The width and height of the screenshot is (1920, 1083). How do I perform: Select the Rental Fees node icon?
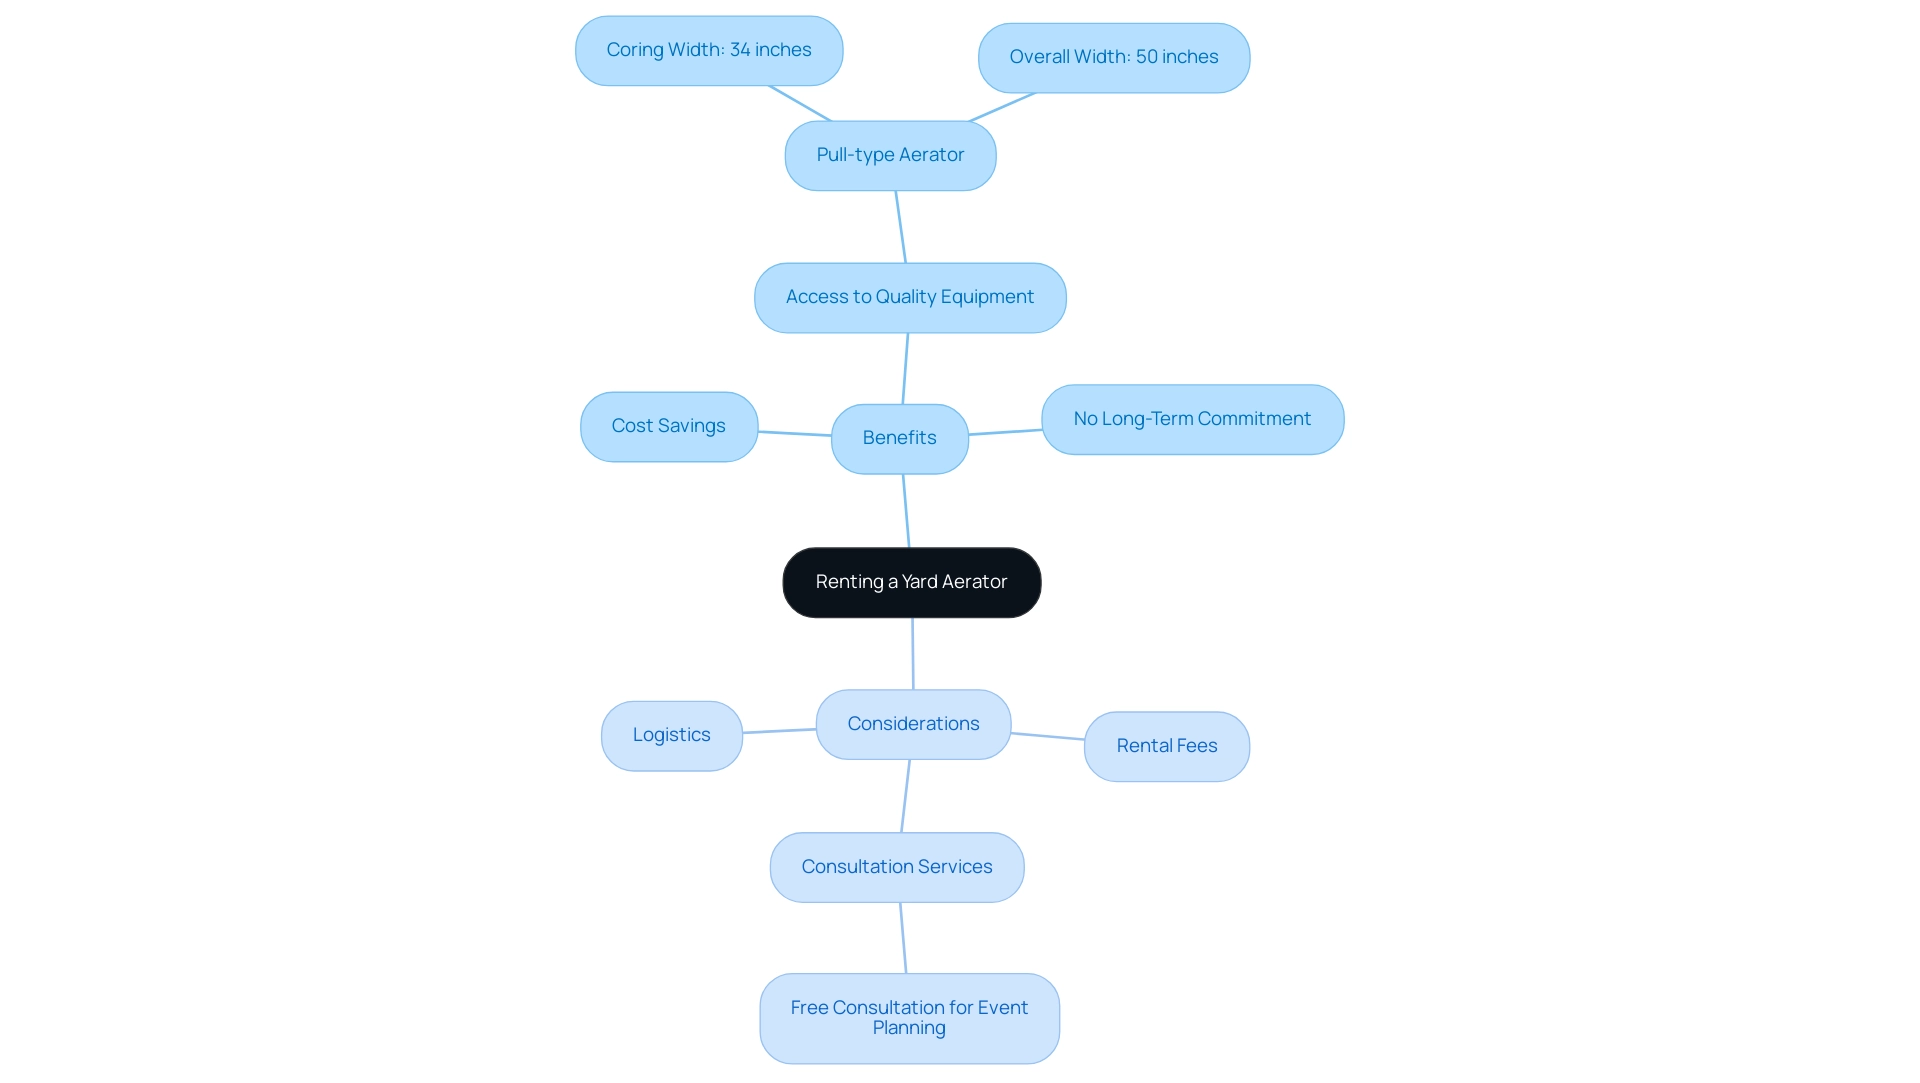coord(1166,747)
